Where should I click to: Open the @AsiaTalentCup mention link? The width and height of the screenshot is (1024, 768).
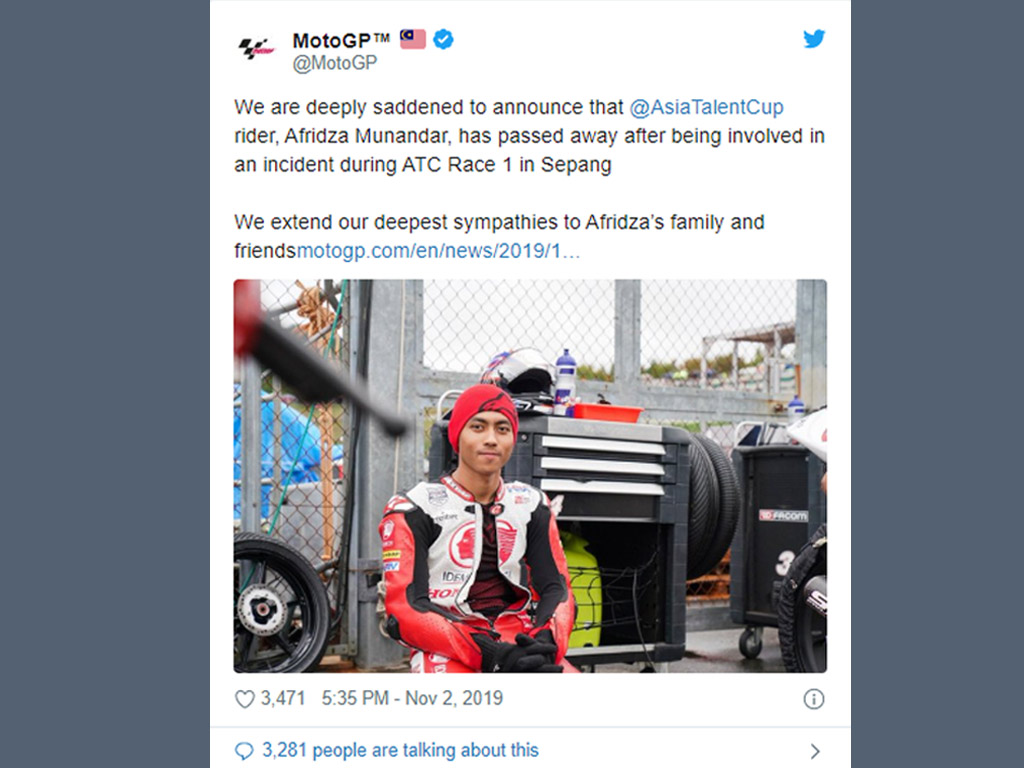click(x=706, y=107)
